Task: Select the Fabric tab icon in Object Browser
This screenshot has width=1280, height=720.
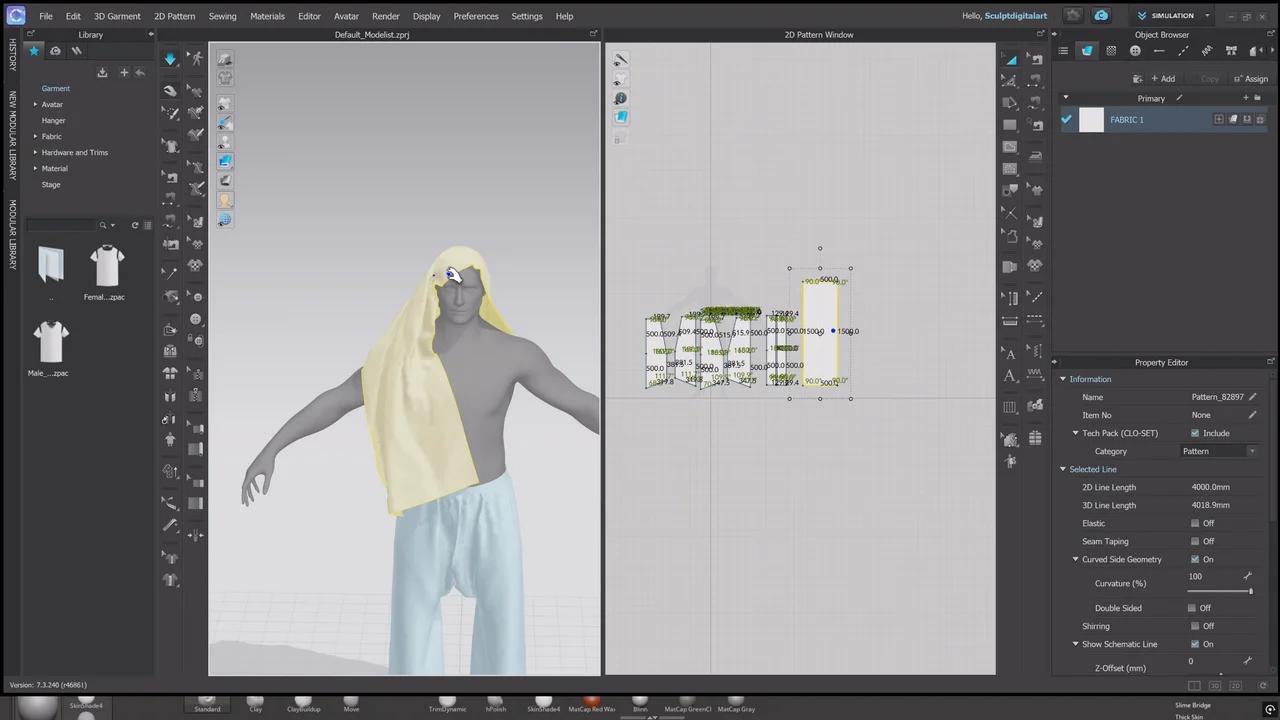Action: pyautogui.click(x=1087, y=51)
